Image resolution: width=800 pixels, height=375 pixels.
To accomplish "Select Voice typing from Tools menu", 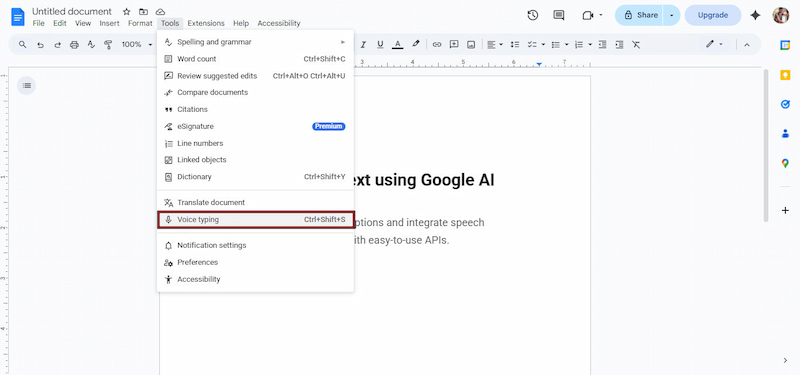I will coord(255,220).
